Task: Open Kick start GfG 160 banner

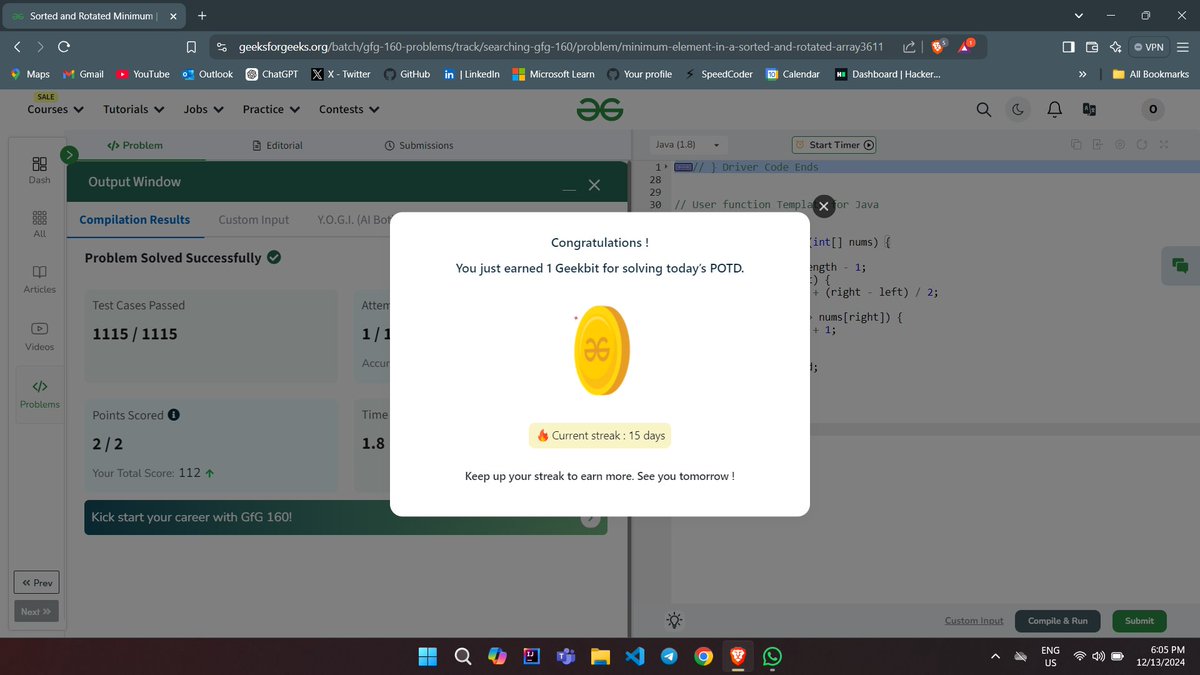Action: (x=345, y=517)
